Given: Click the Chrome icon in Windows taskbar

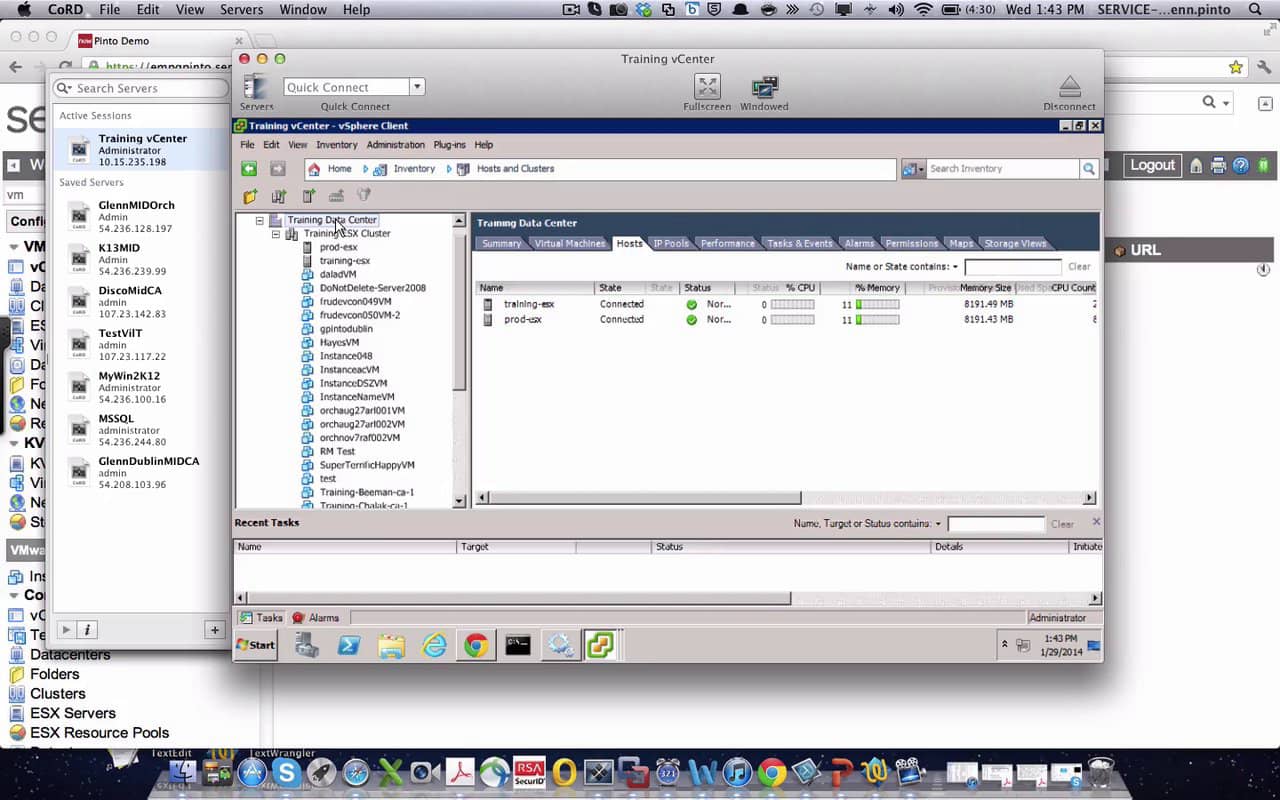Looking at the screenshot, I should [476, 646].
